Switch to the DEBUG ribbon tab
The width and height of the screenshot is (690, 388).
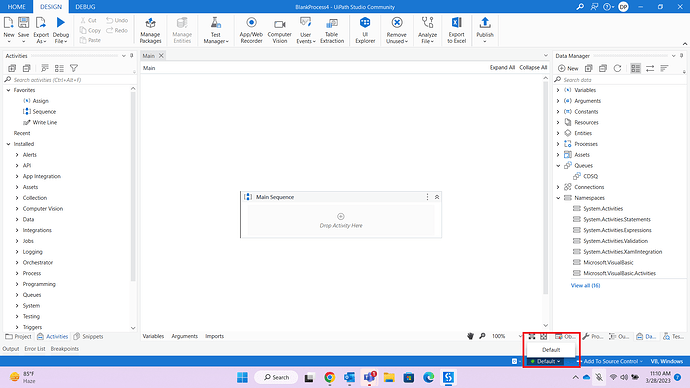click(x=85, y=7)
